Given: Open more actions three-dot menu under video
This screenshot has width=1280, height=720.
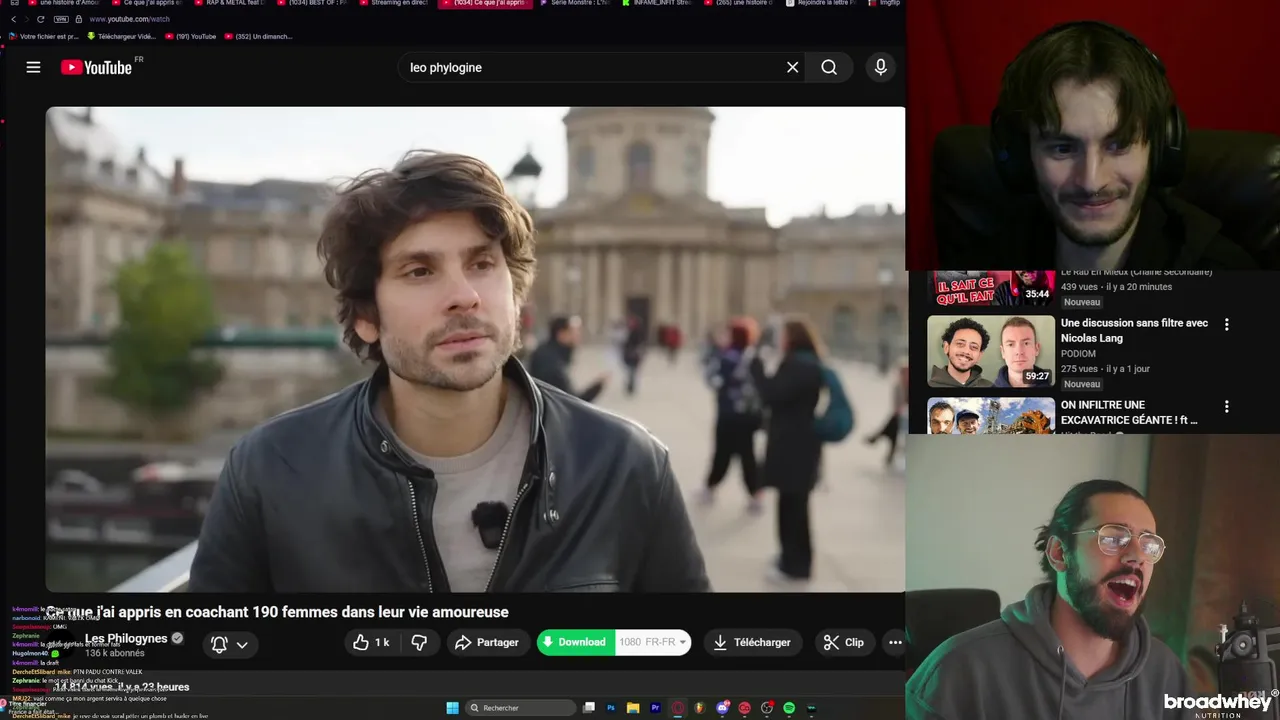Looking at the screenshot, I should pyautogui.click(x=895, y=642).
